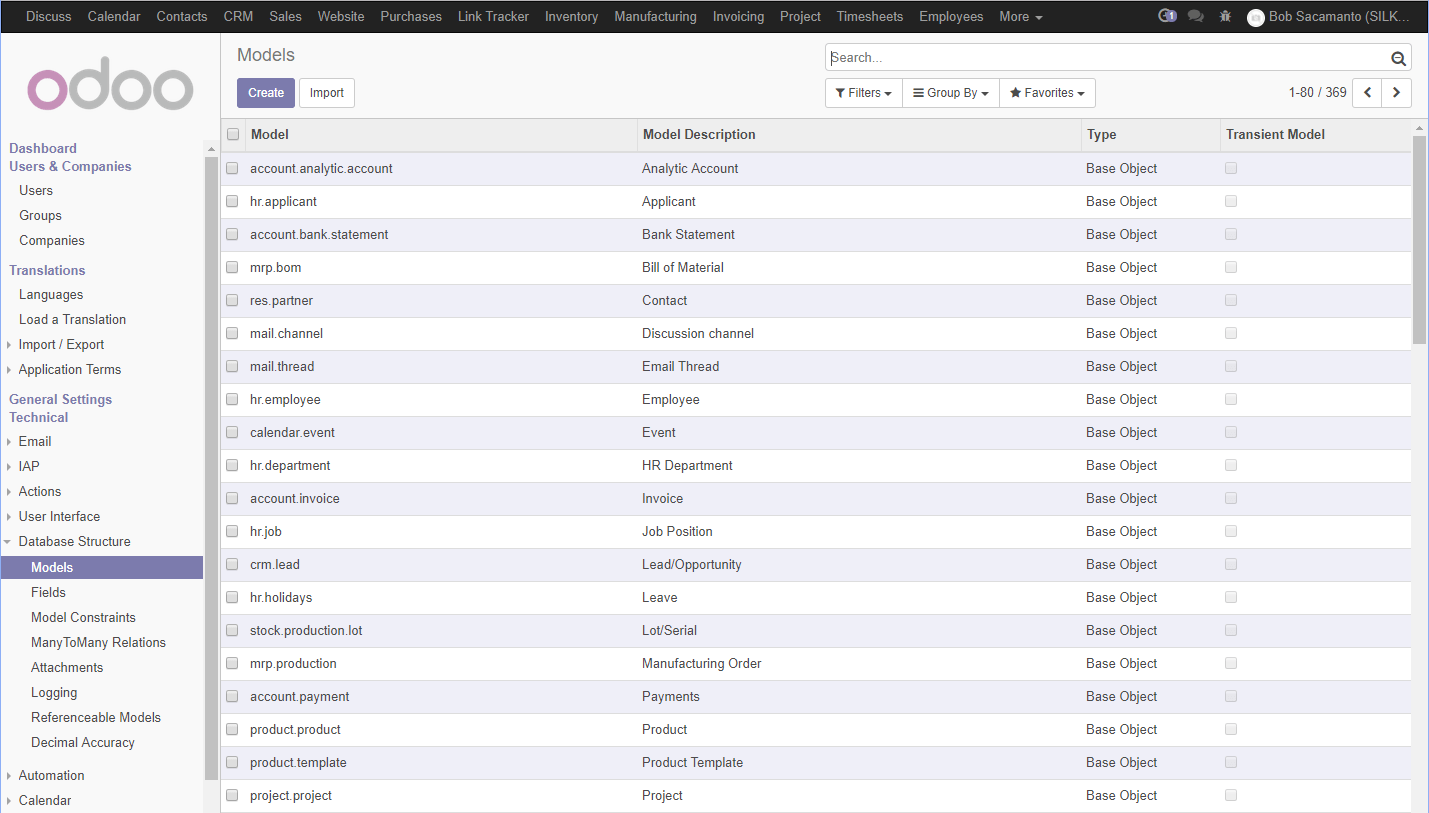Expand the Application Terms section
This screenshot has width=1429, height=813.
pos(69,369)
